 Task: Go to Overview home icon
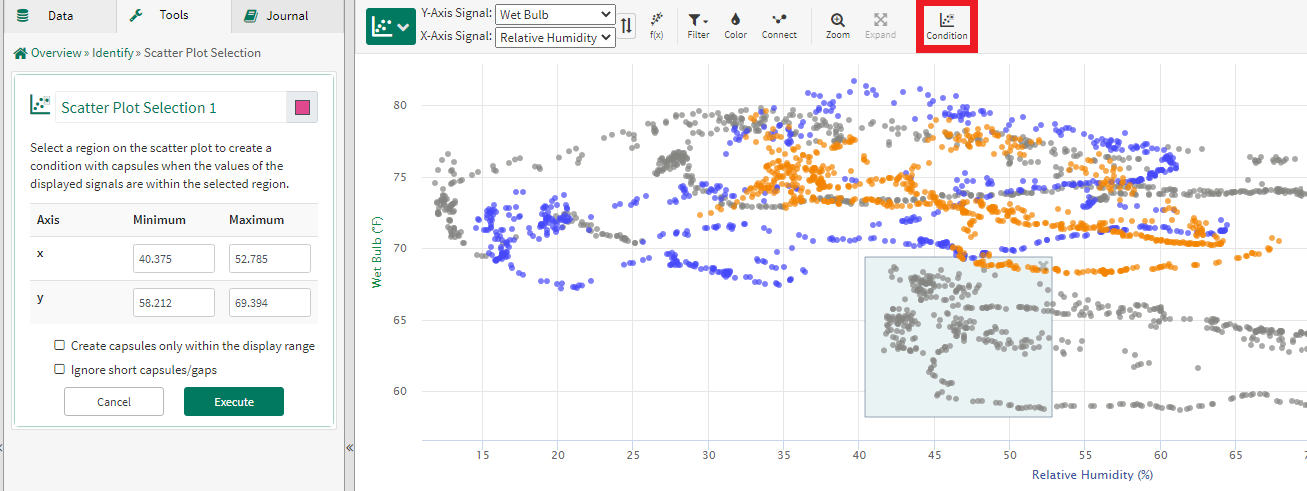click(20, 53)
